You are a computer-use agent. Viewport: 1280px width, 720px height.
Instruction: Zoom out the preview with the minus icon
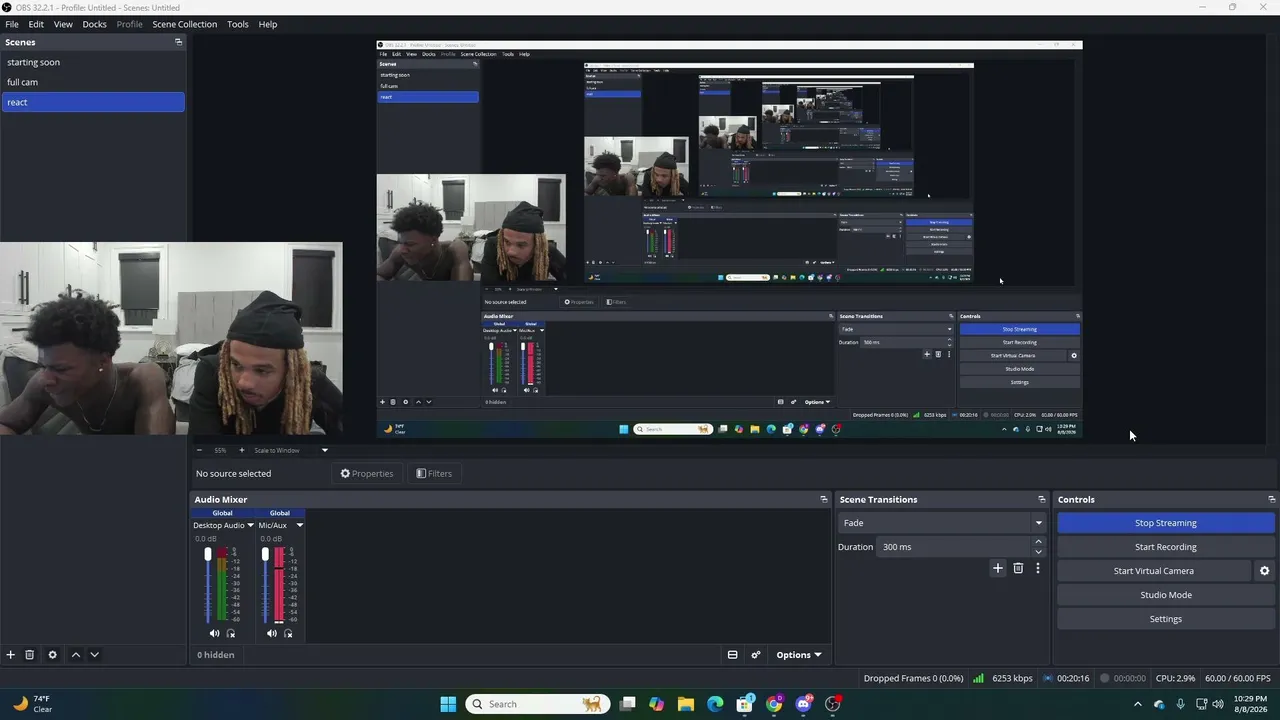199,450
